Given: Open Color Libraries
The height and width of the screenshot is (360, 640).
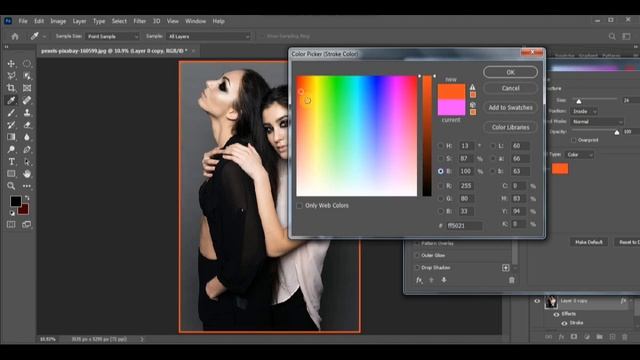Looking at the screenshot, I should 510,127.
